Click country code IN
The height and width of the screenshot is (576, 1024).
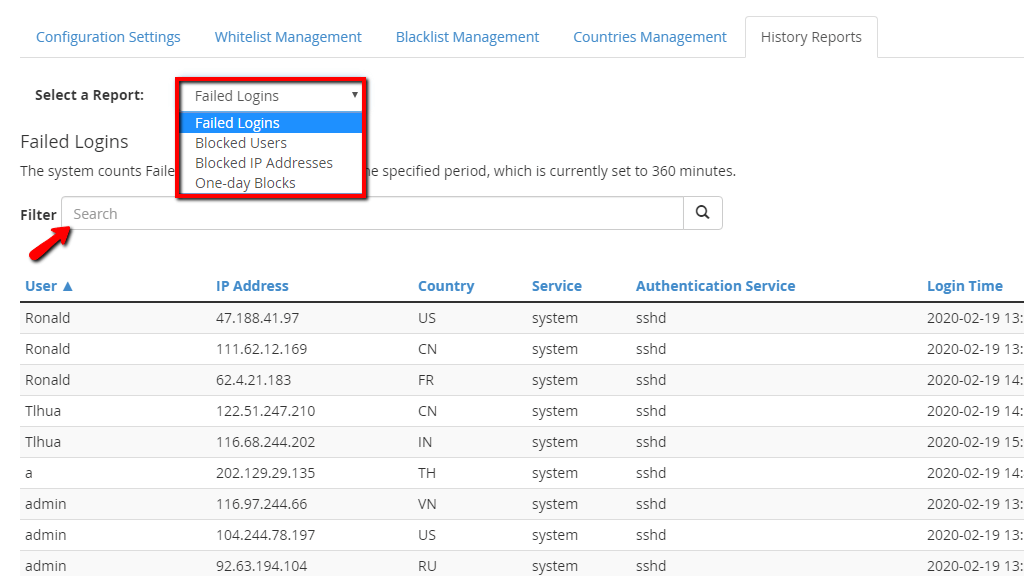click(425, 442)
